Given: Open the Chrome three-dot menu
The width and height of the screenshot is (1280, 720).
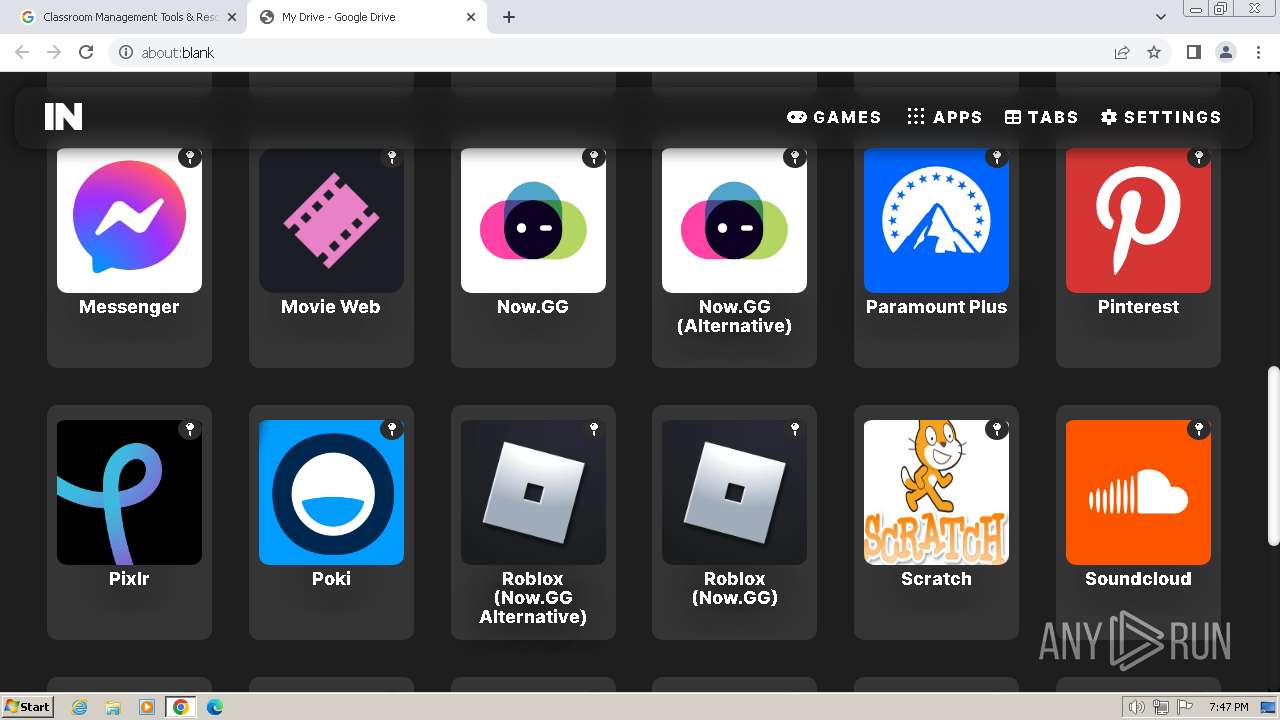Looking at the screenshot, I should (x=1259, y=52).
